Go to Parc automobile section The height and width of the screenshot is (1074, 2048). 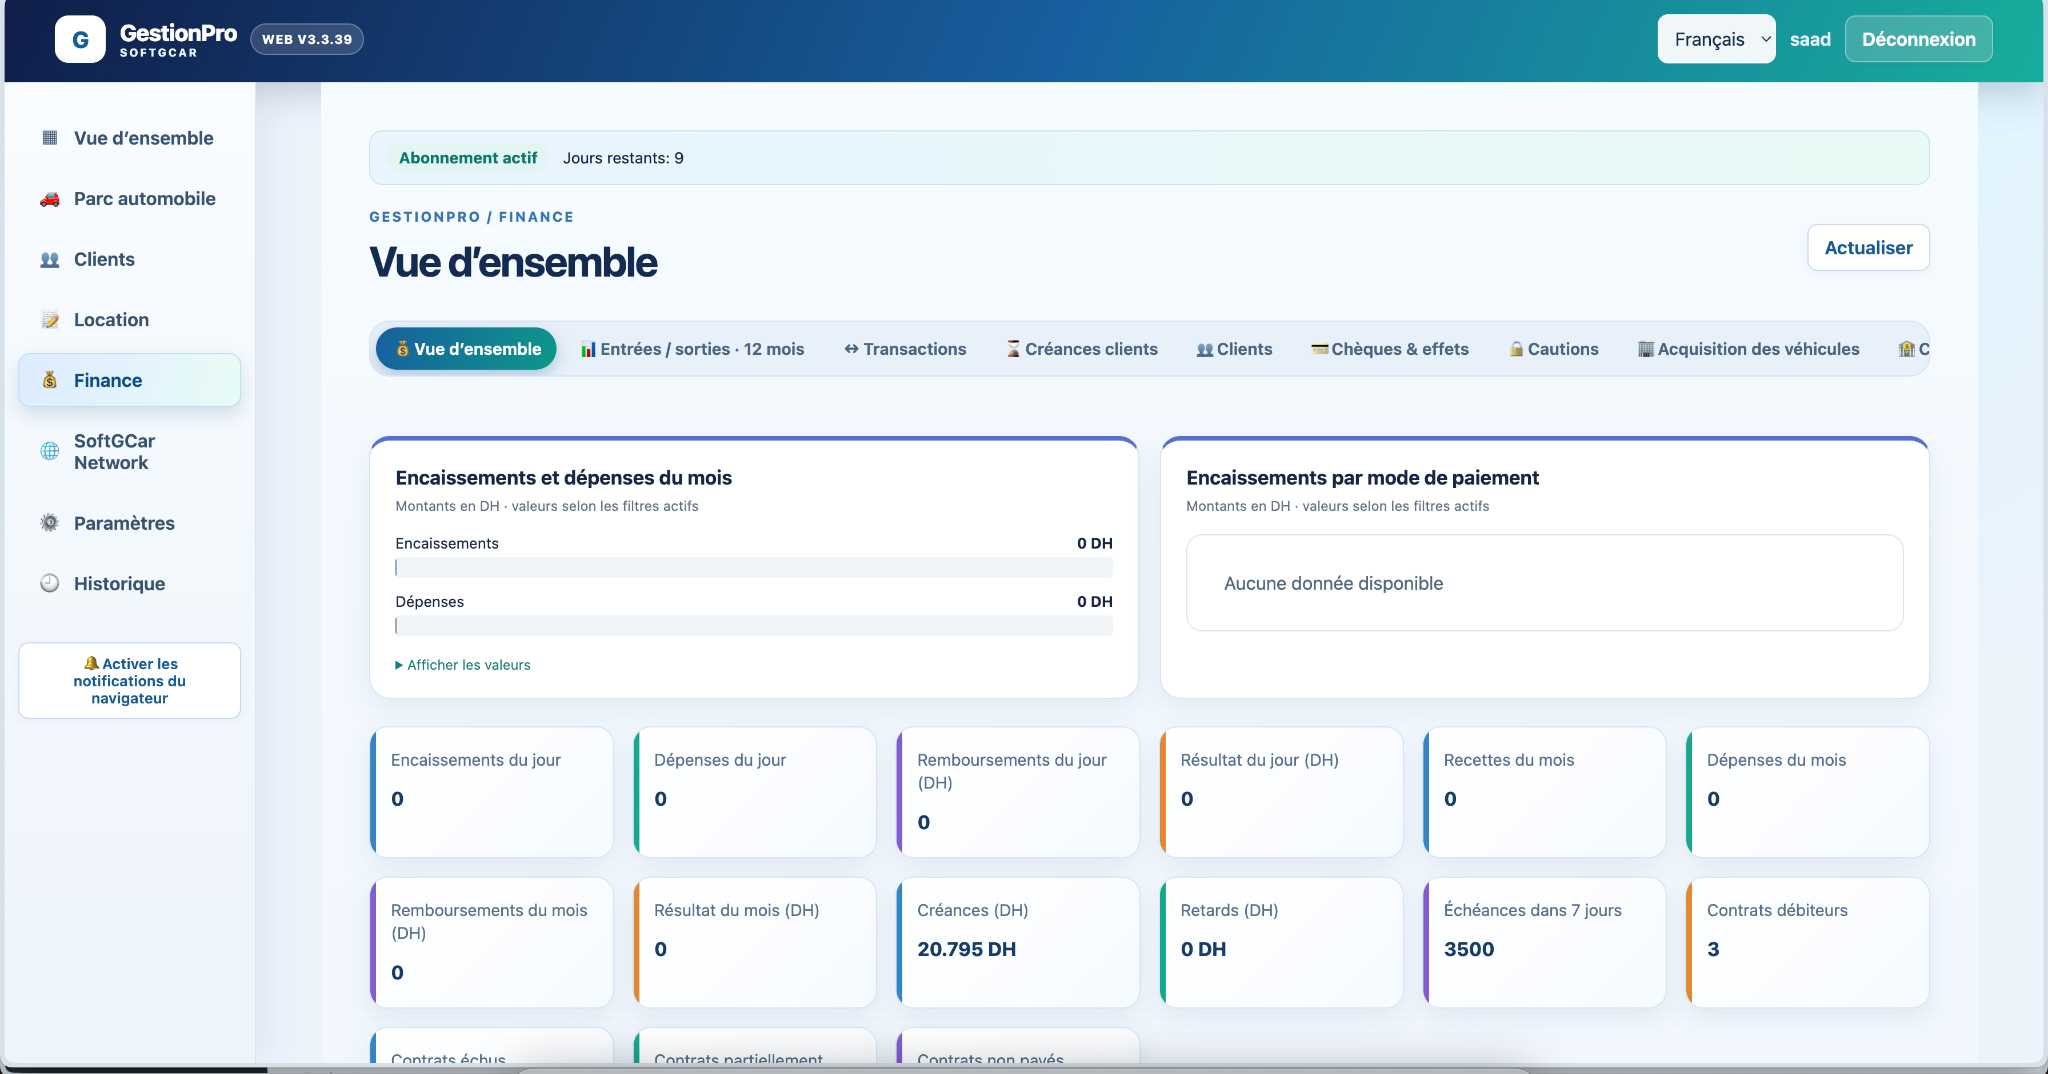pos(130,199)
